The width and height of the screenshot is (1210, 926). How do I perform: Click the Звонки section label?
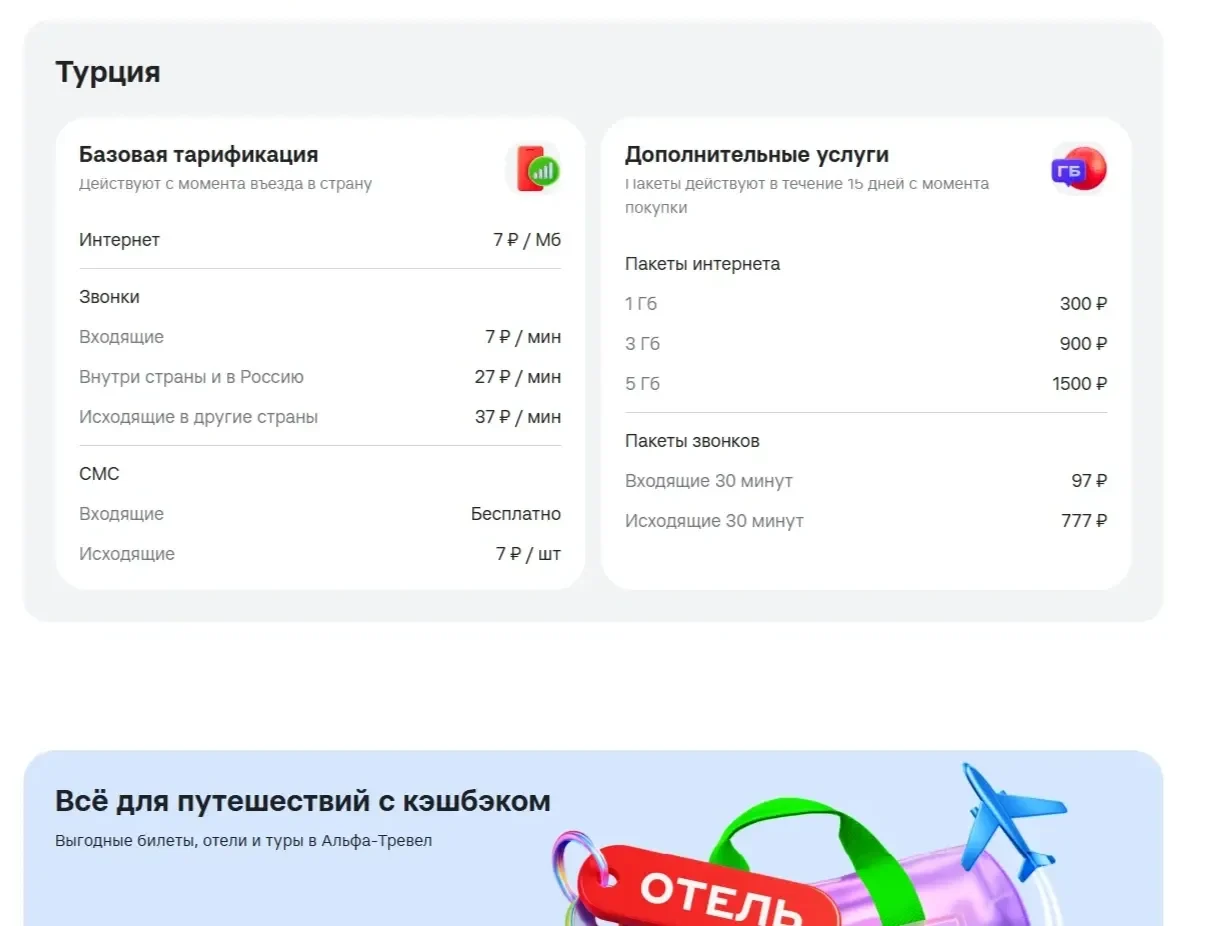coord(109,297)
